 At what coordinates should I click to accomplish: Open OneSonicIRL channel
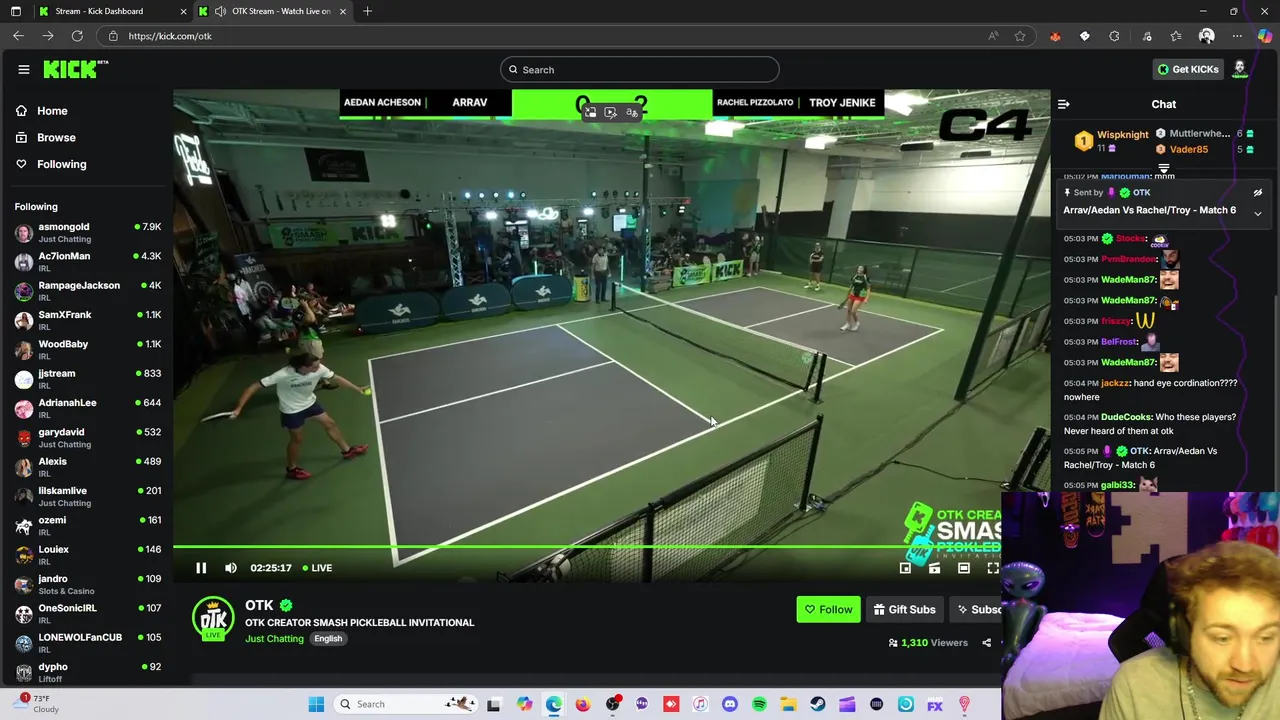[88, 614]
